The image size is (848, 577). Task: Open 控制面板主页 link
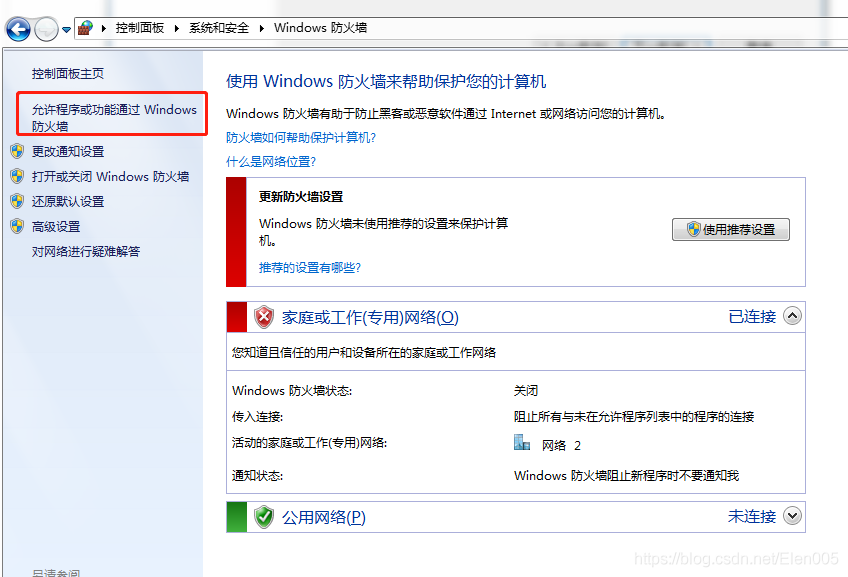point(68,74)
